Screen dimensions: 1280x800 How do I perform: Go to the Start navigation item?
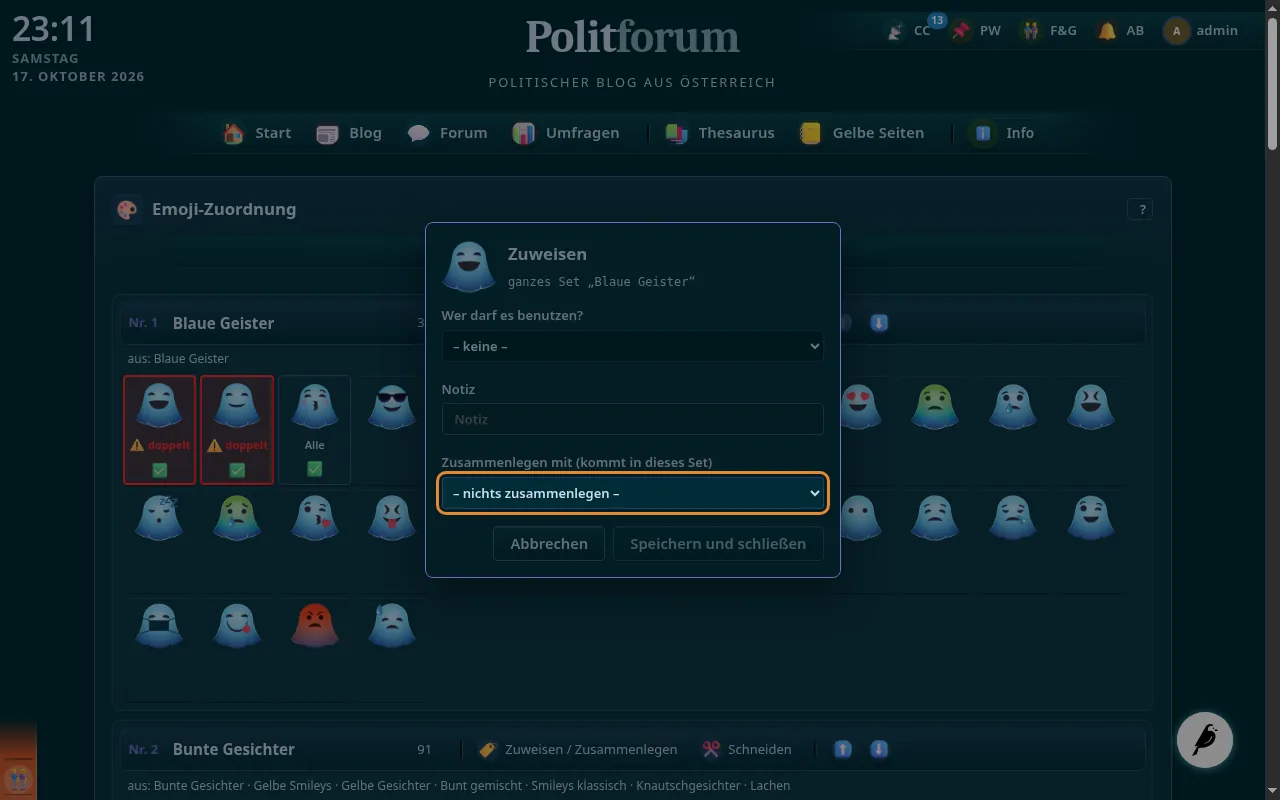point(257,133)
